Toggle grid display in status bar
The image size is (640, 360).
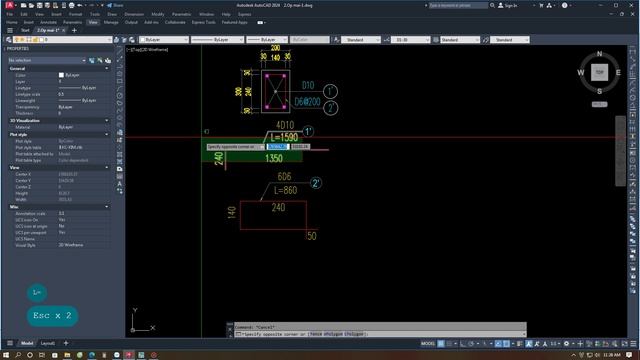click(x=441, y=344)
